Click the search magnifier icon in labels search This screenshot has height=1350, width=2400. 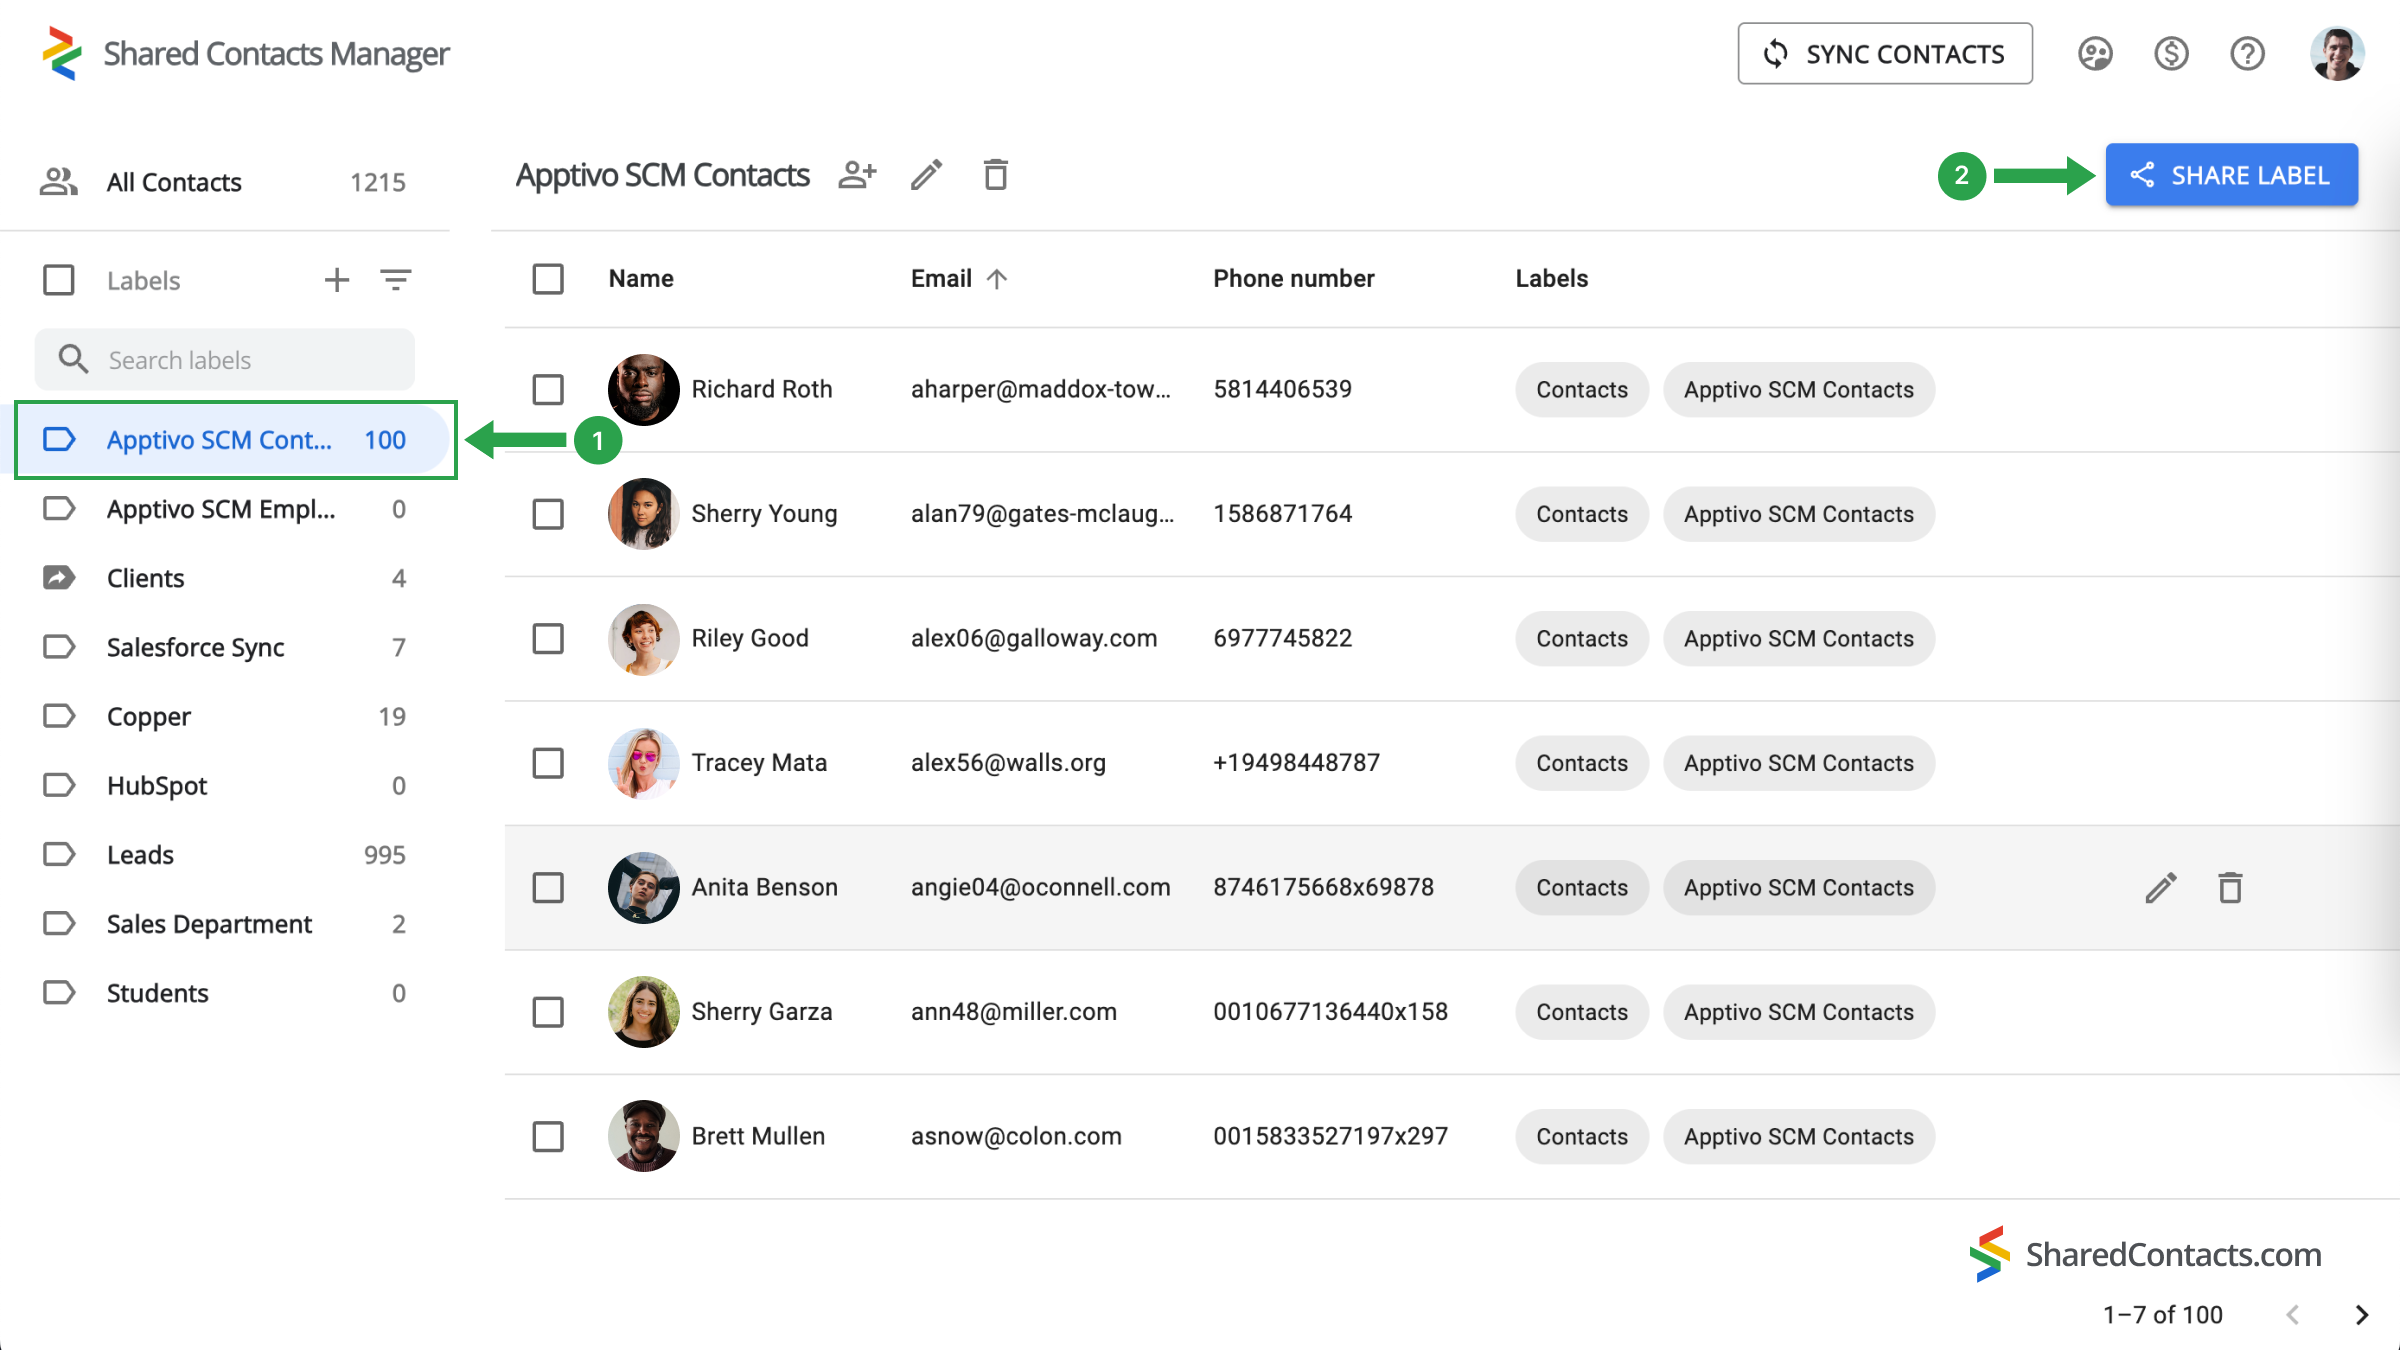pos(73,359)
